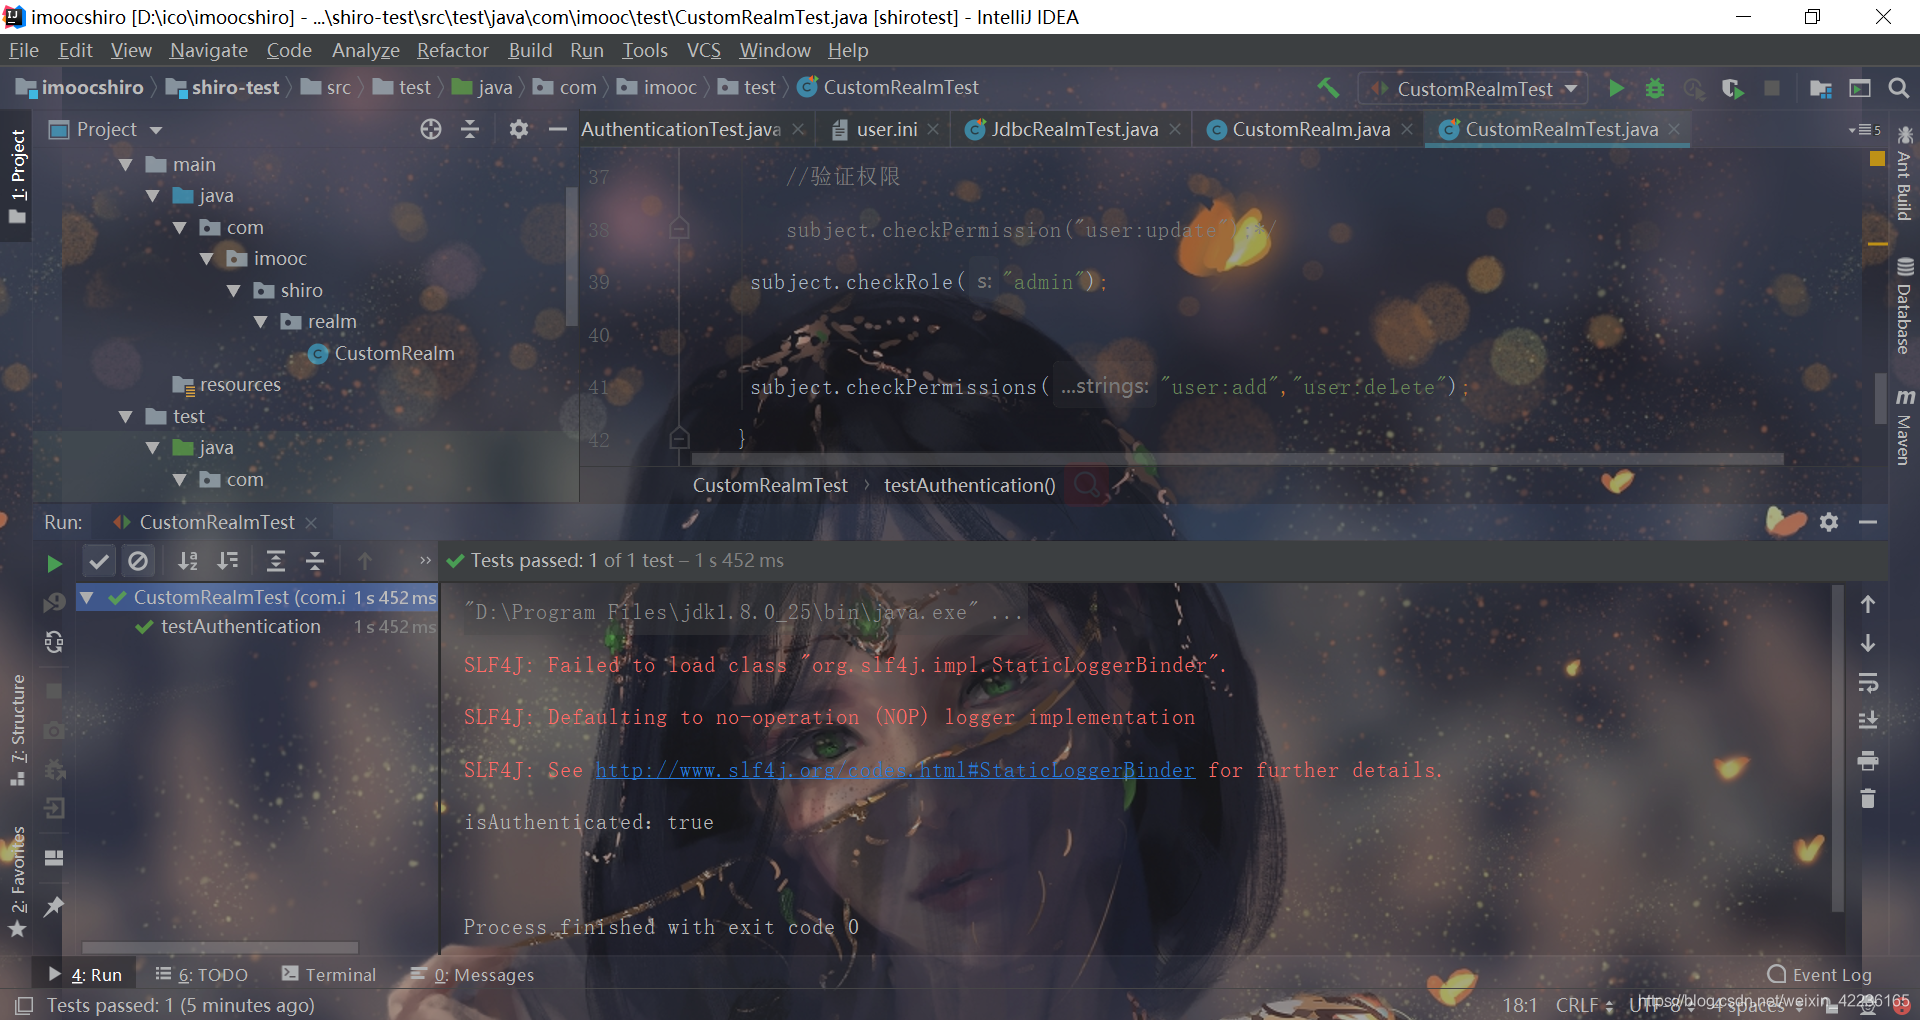Switch to user.ini editor tab

click(x=886, y=129)
